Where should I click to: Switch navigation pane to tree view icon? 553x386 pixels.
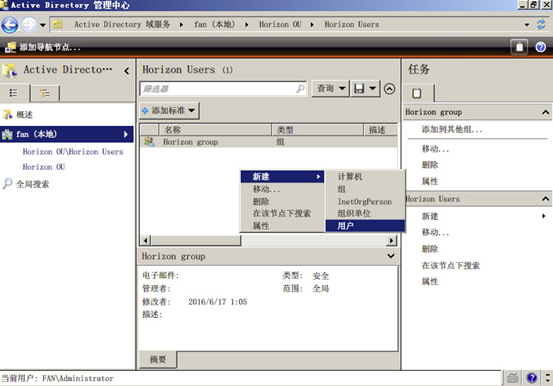point(44,93)
